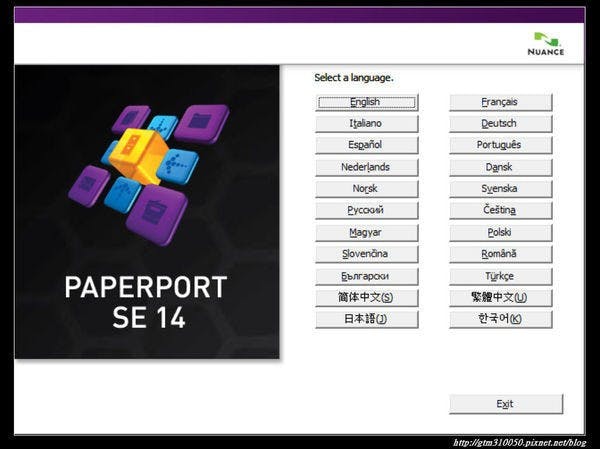Pick the Dansk language button
The height and width of the screenshot is (449, 600).
tap(501, 167)
